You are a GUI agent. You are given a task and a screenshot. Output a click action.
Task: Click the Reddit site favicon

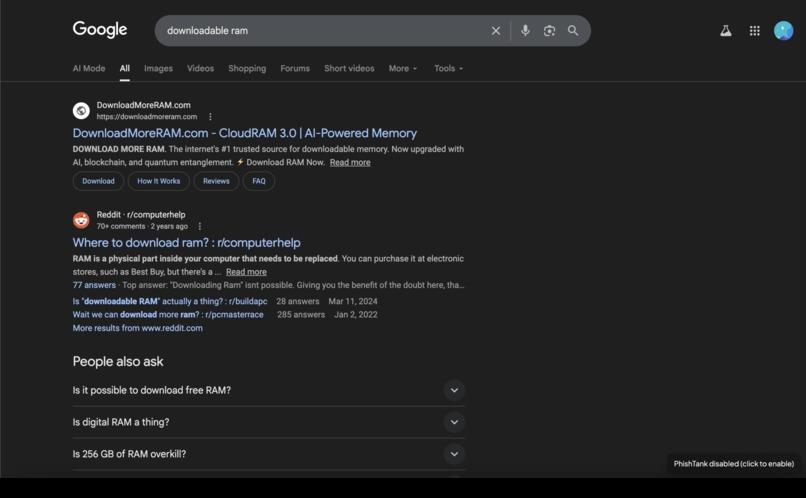coord(81,220)
